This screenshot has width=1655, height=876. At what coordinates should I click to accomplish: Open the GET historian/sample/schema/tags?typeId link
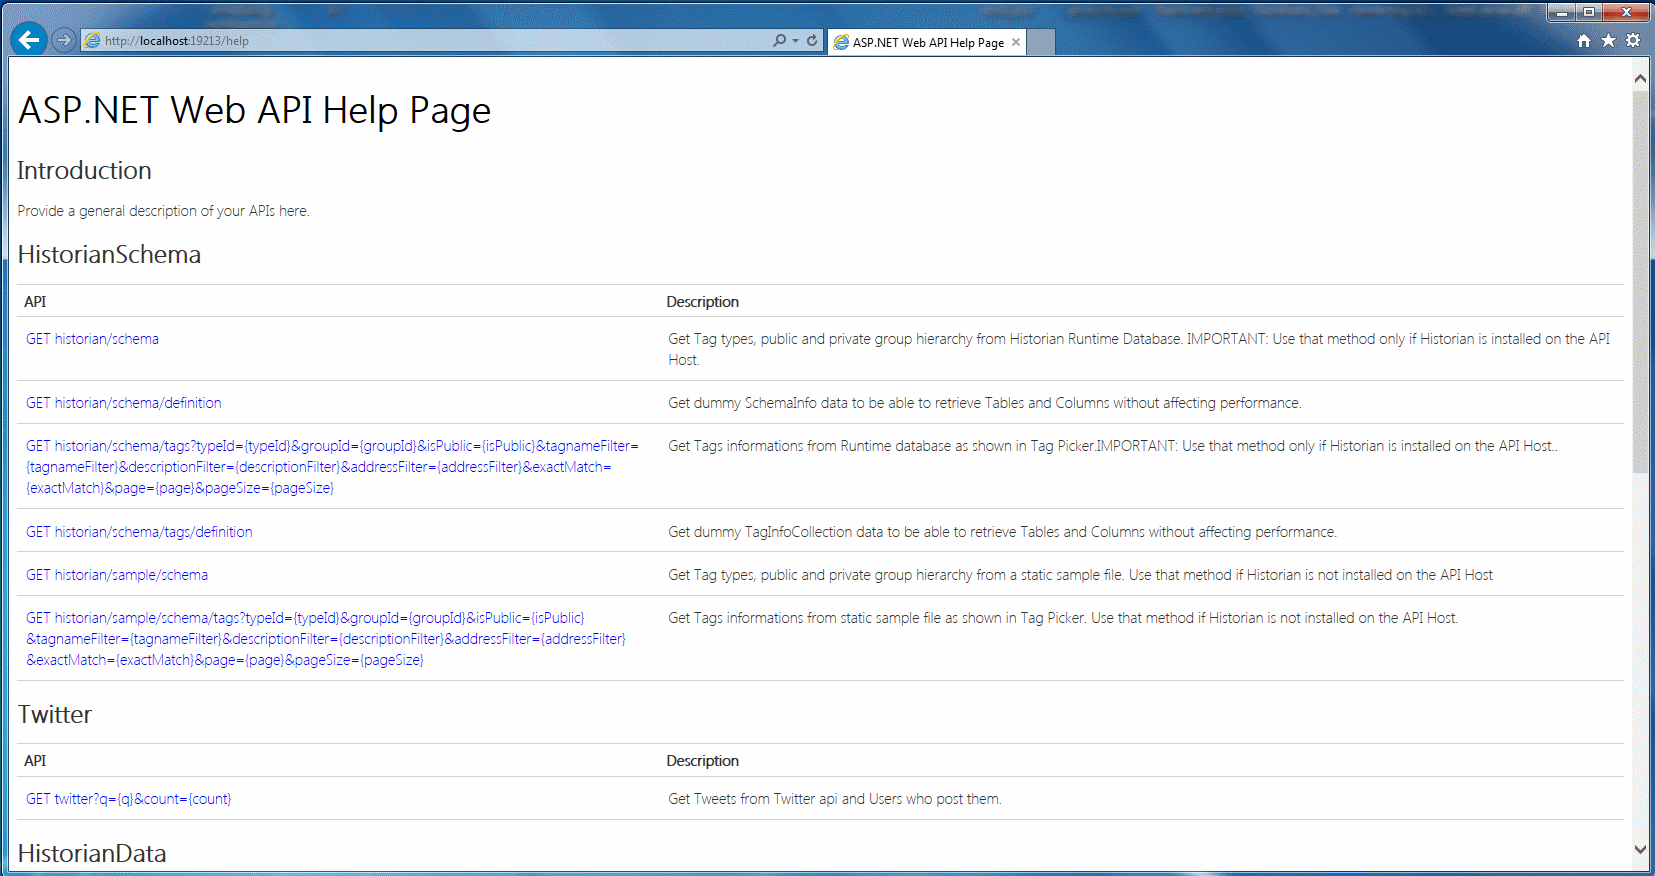(326, 639)
